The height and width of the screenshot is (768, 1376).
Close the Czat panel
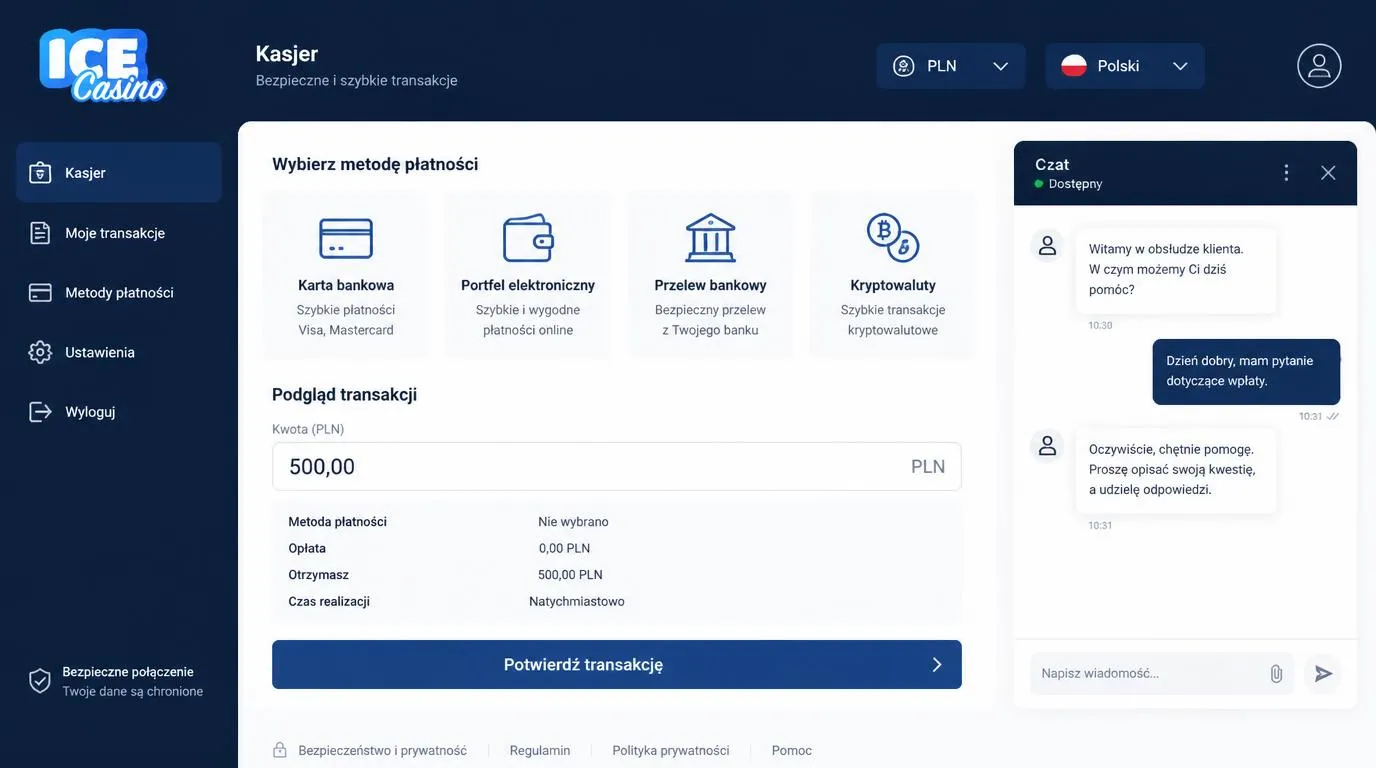[1328, 173]
